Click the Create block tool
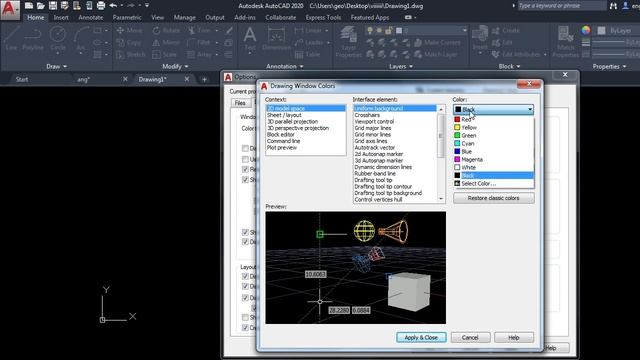Viewport: 640px width, 360px height. 506,31
